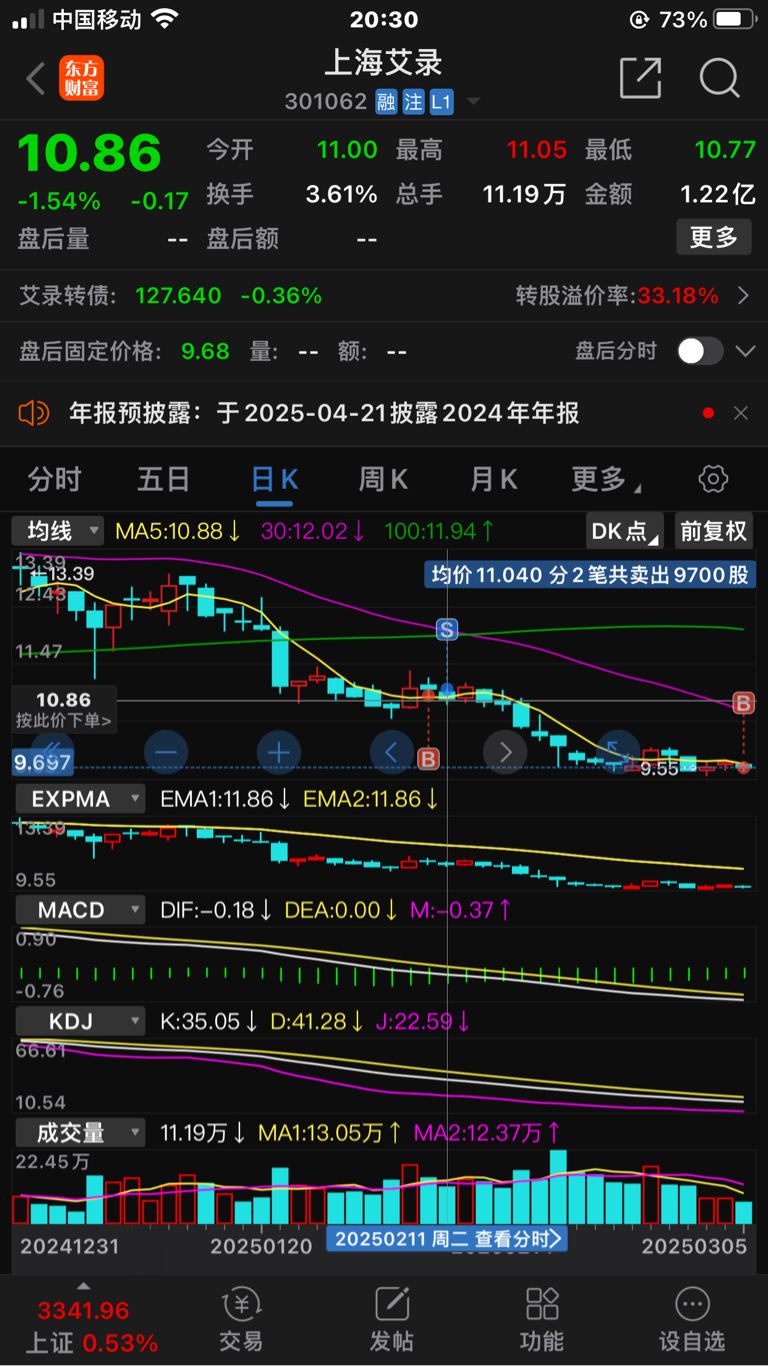
Task: Toggle the 盘后分时 switch
Action: [x=700, y=351]
